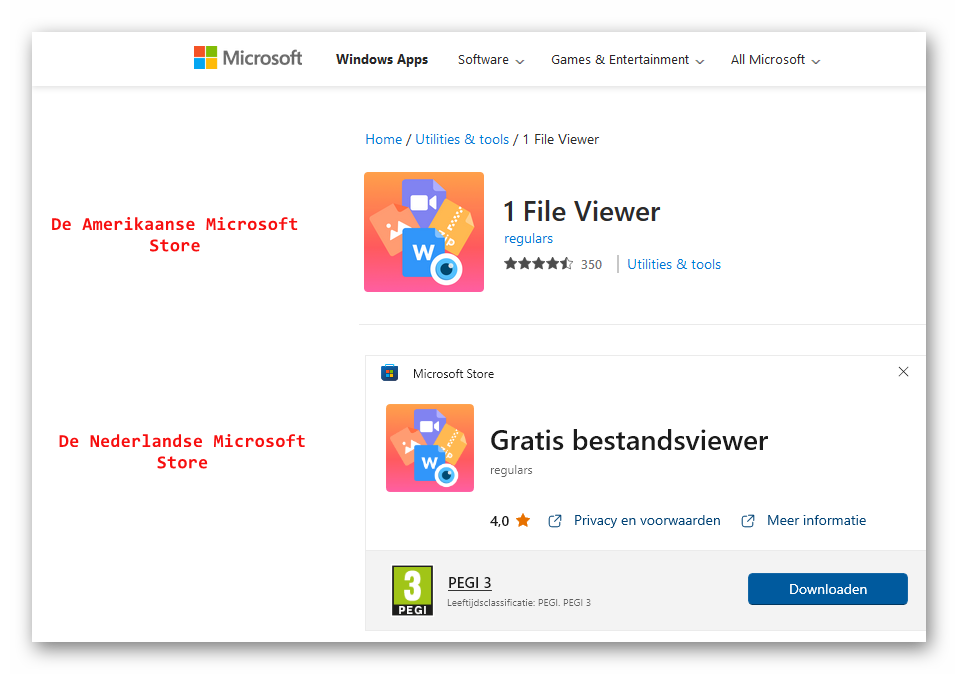Open the regulars publisher link under 1 File Viewer

click(528, 239)
